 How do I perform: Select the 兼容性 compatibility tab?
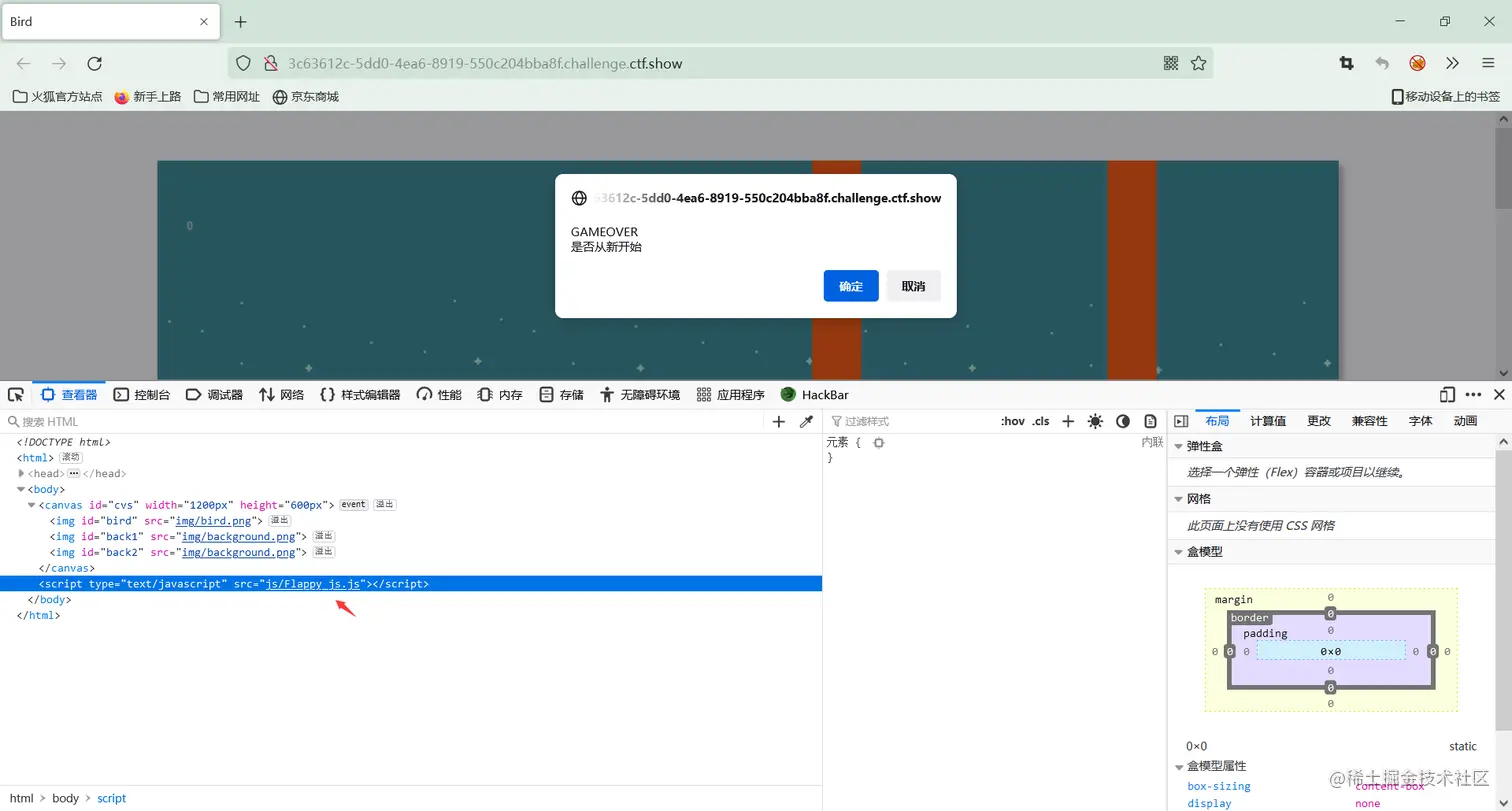[x=1369, y=421]
